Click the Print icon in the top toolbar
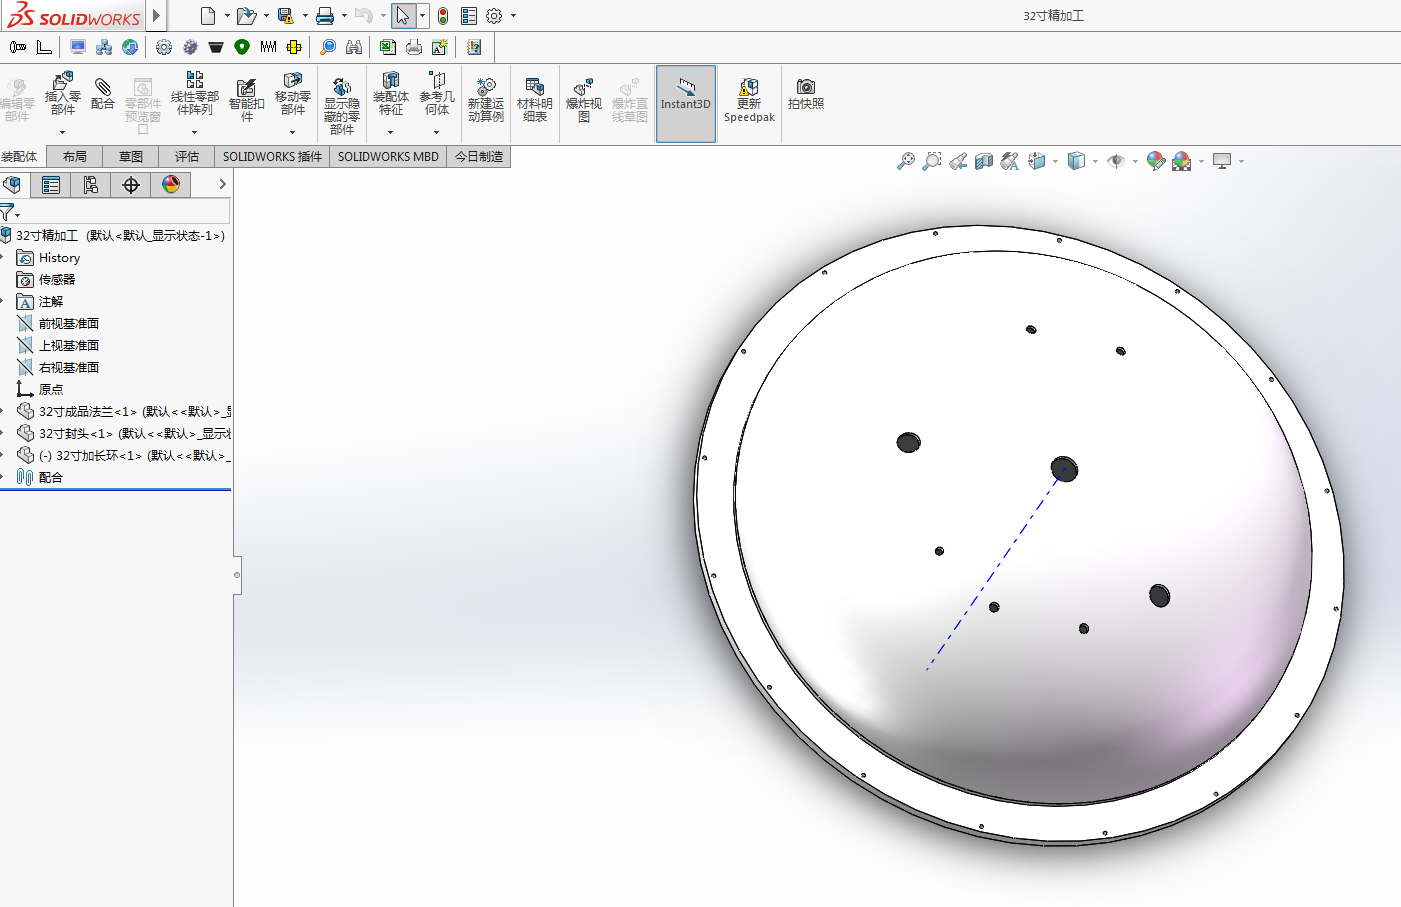 (x=325, y=15)
